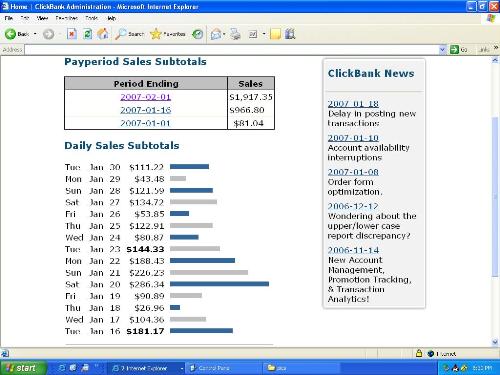This screenshot has width=500, height=375.
Task: Stop page loading with the red X icon
Action: pyautogui.click(x=72, y=34)
